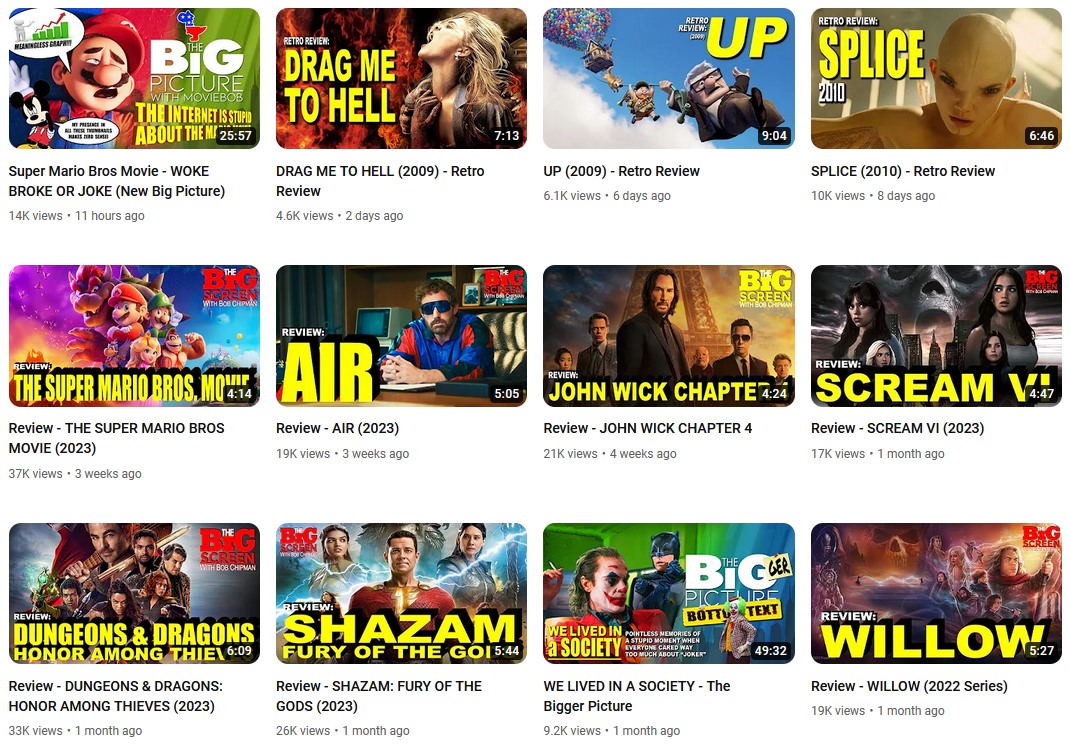1070x753 pixels.
Task: Select the SPLICE 2010 video thumbnail
Action: [x=936, y=78]
